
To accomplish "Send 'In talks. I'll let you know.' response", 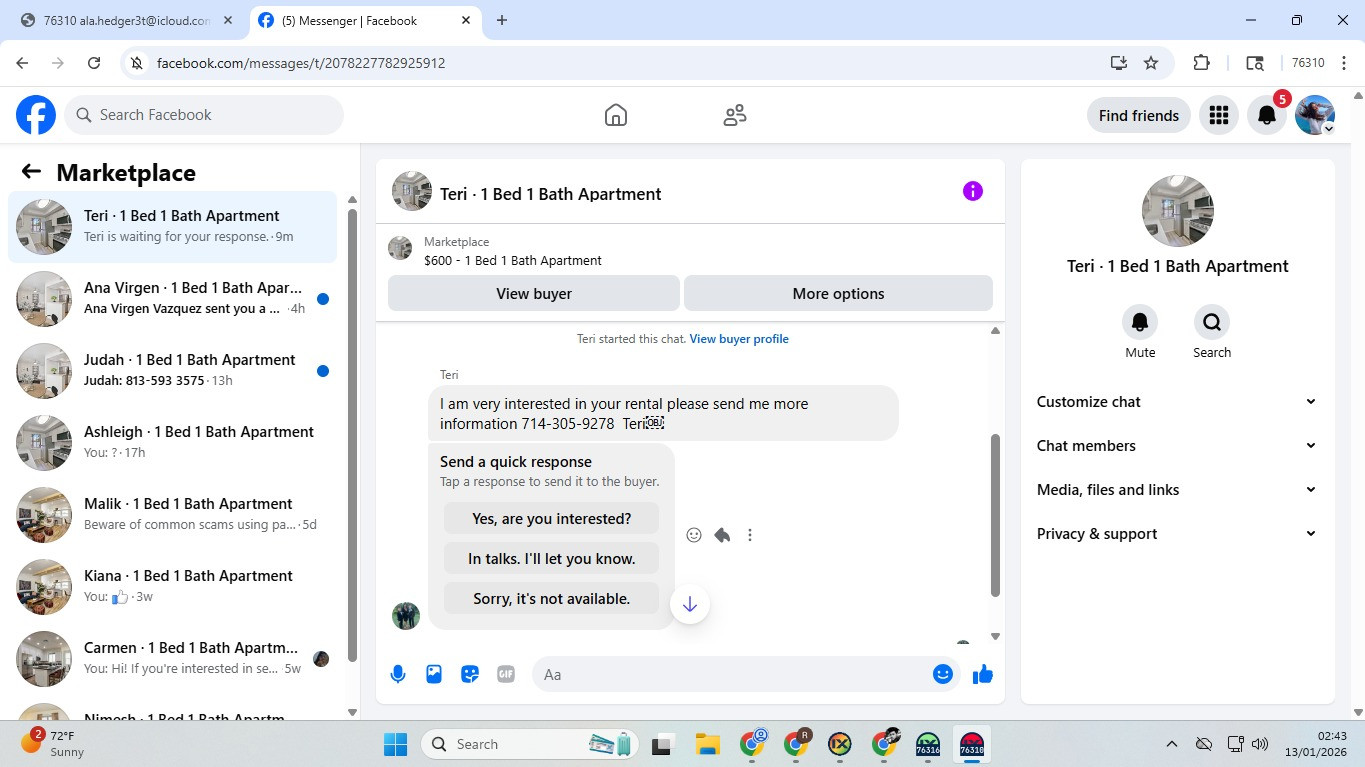I will click(x=552, y=559).
